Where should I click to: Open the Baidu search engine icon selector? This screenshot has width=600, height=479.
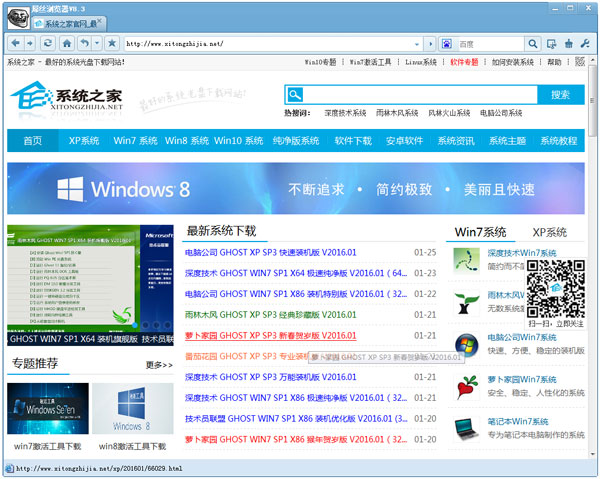coord(447,44)
